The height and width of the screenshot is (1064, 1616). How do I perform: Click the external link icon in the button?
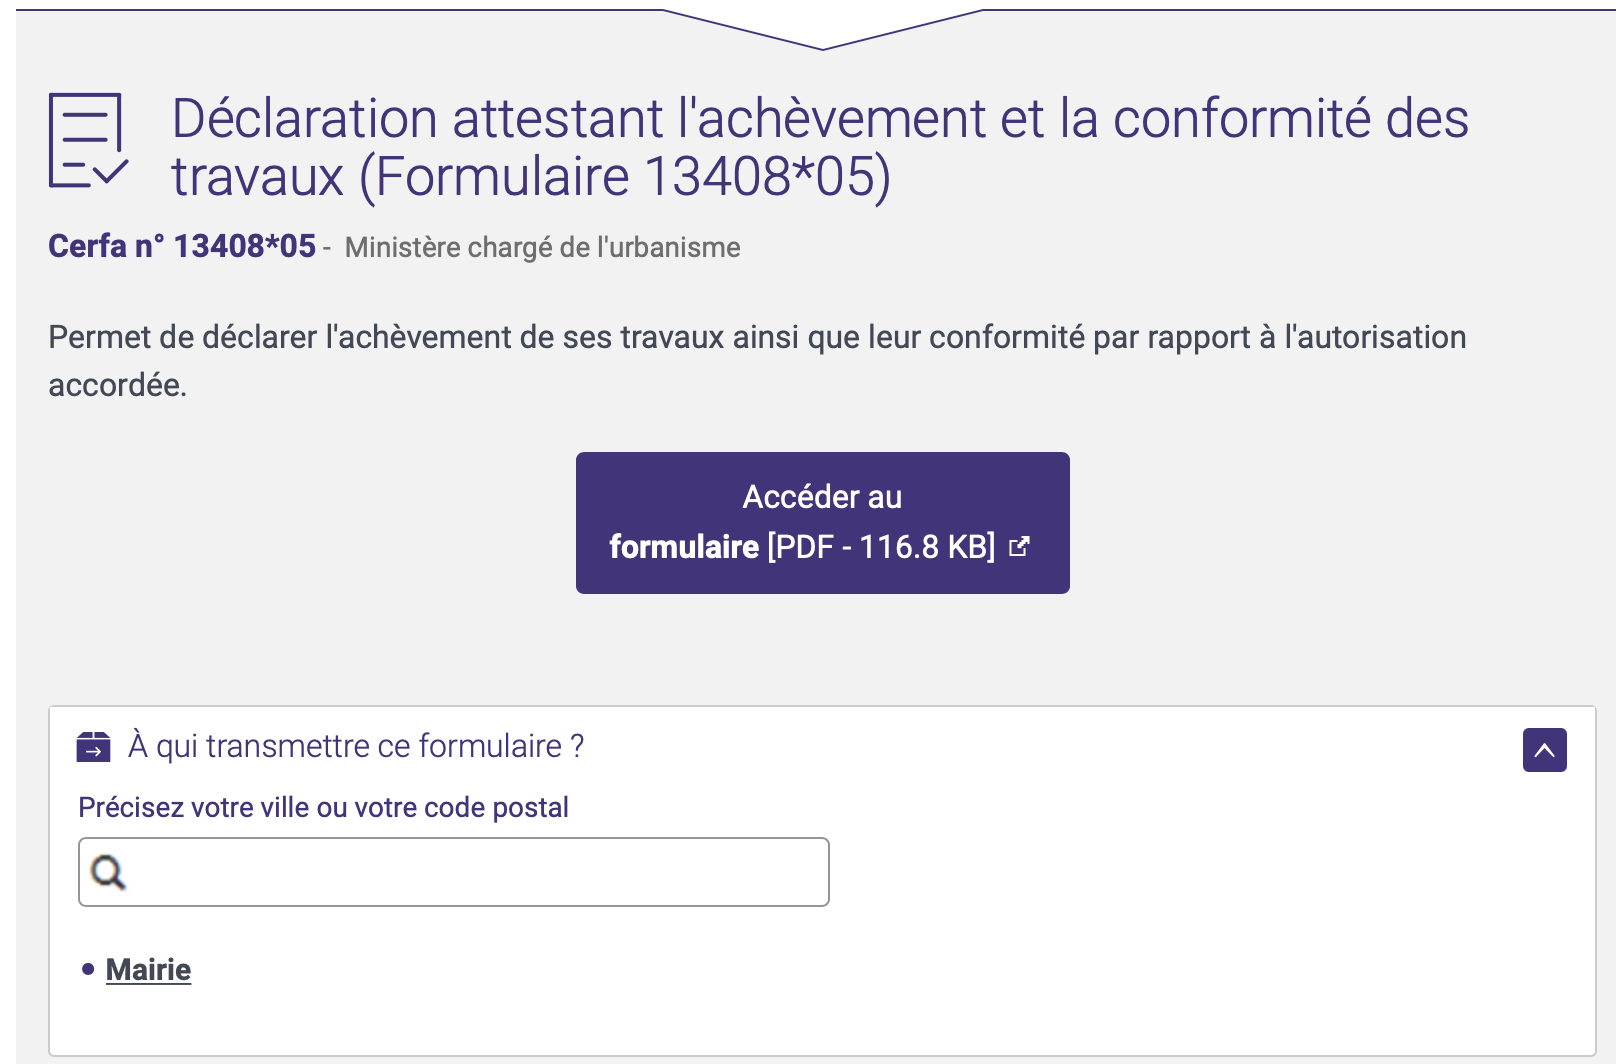pos(1019,547)
